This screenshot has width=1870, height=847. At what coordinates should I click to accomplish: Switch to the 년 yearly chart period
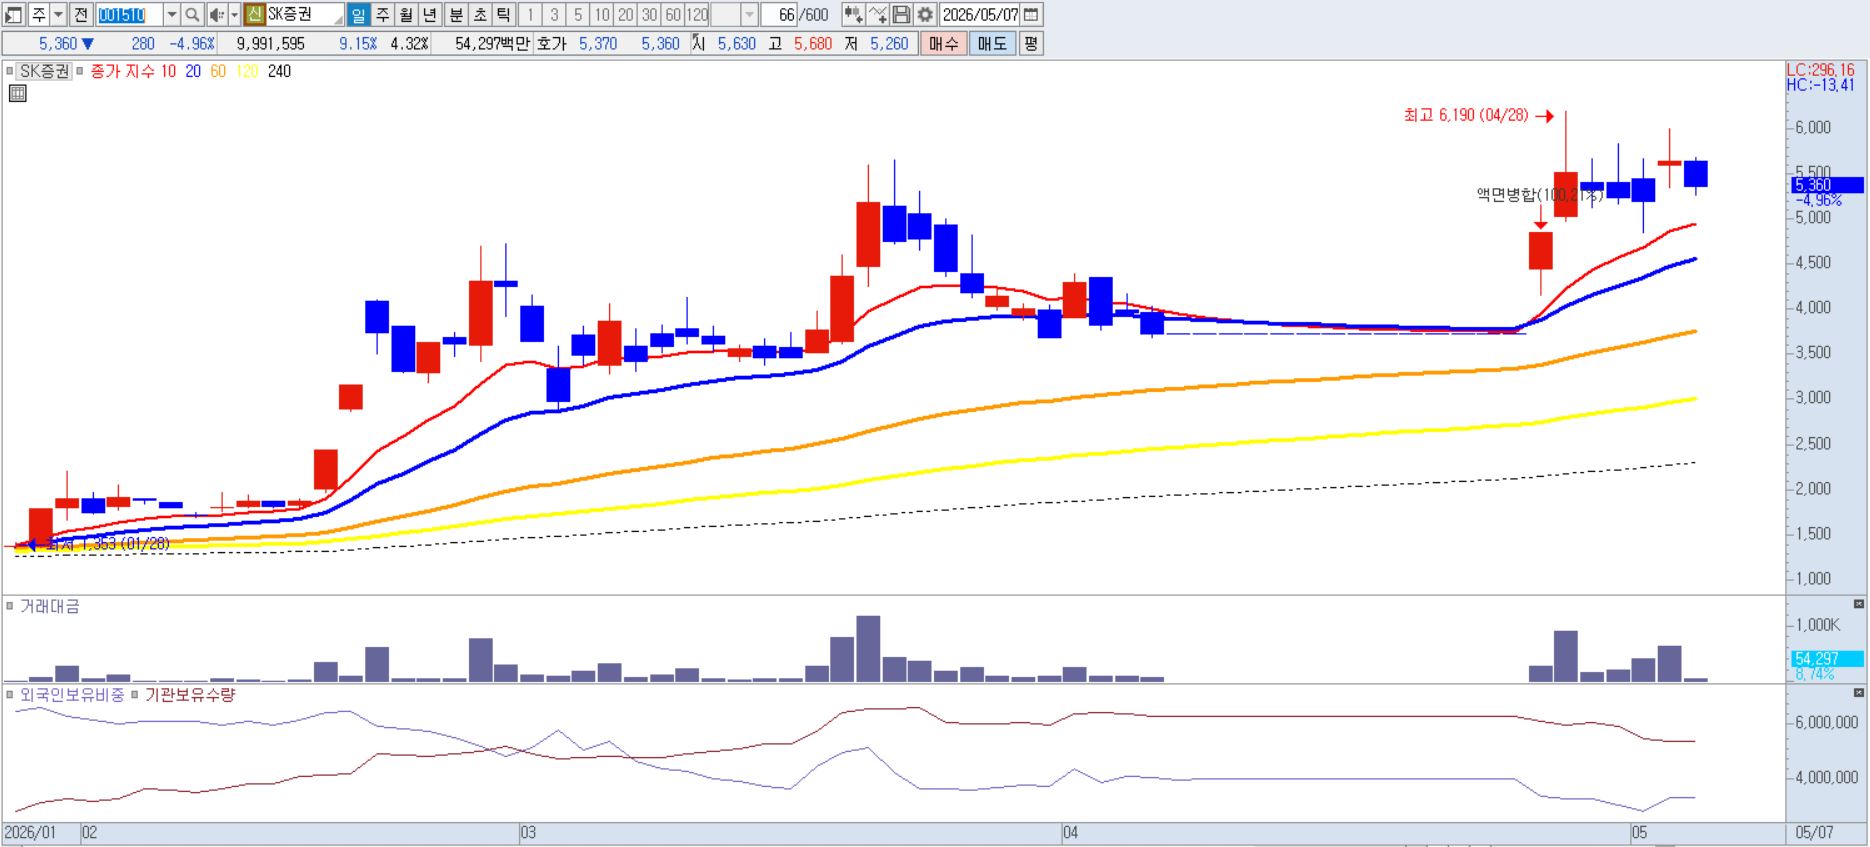[x=430, y=15]
